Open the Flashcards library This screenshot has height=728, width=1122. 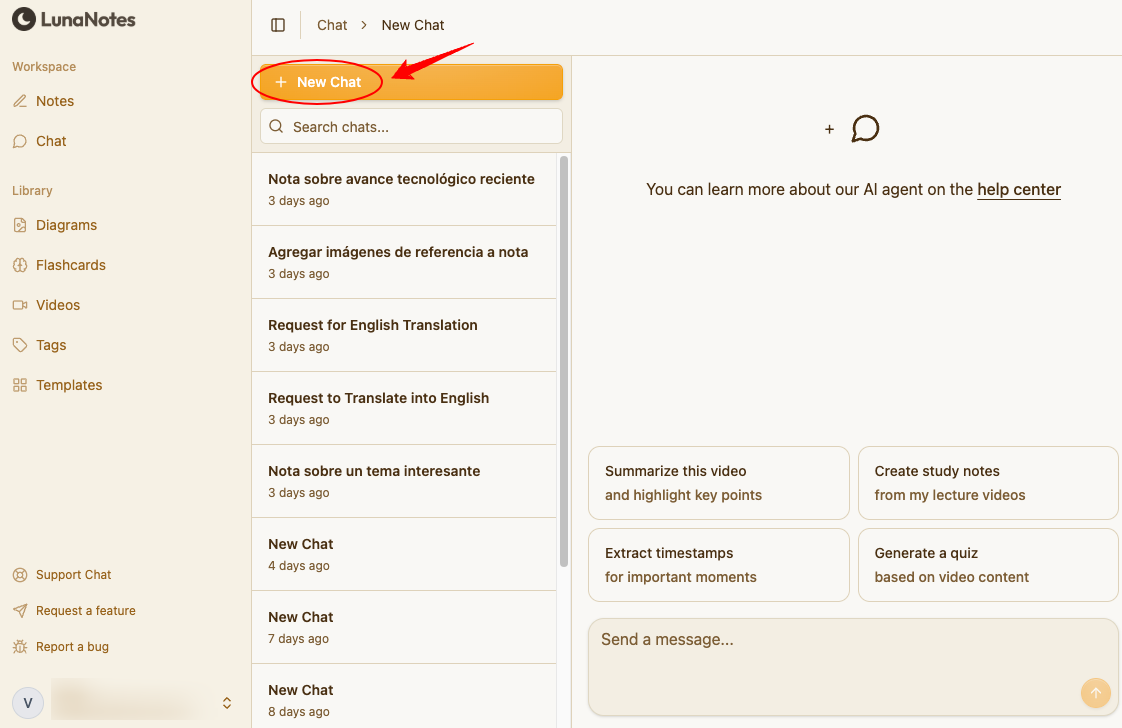[x=70, y=265]
